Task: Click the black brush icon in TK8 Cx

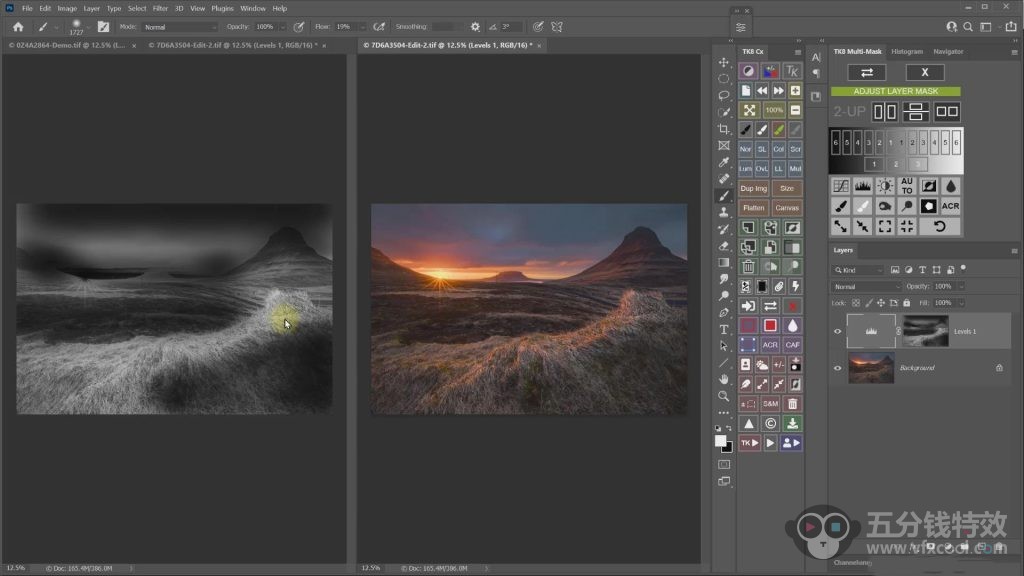Action: pos(746,129)
